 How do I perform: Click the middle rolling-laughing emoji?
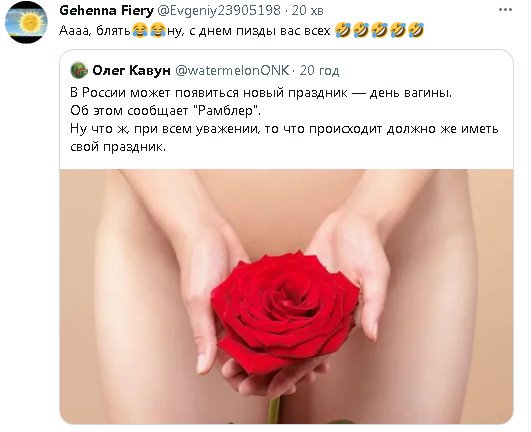point(379,30)
